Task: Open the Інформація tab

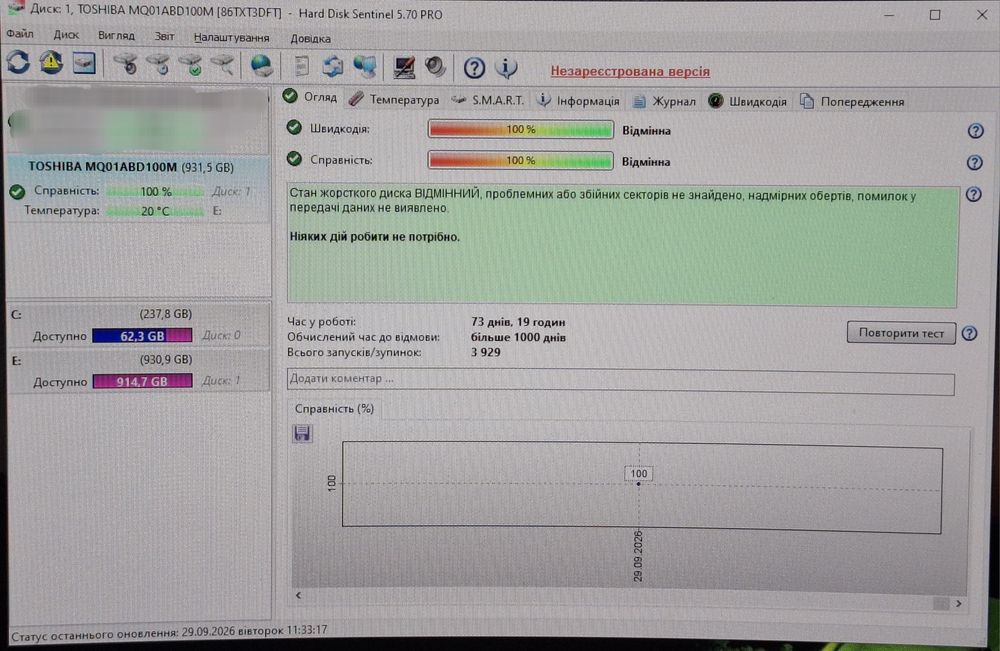Action: (x=578, y=101)
